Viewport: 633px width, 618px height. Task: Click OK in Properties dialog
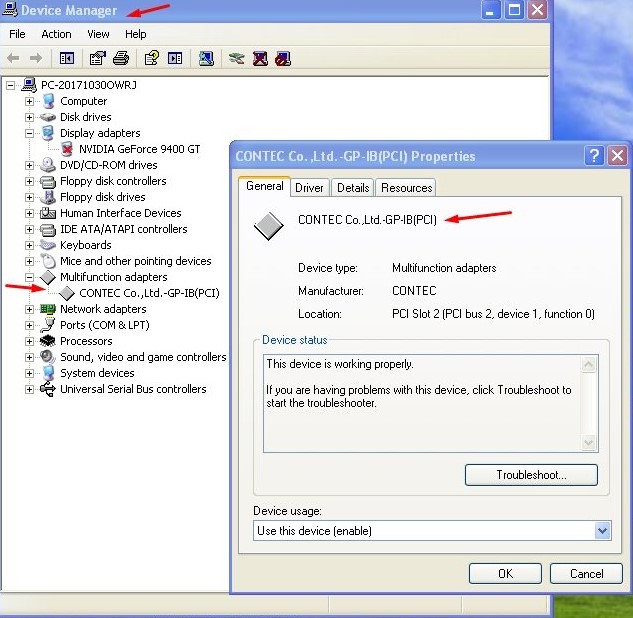tap(505, 574)
